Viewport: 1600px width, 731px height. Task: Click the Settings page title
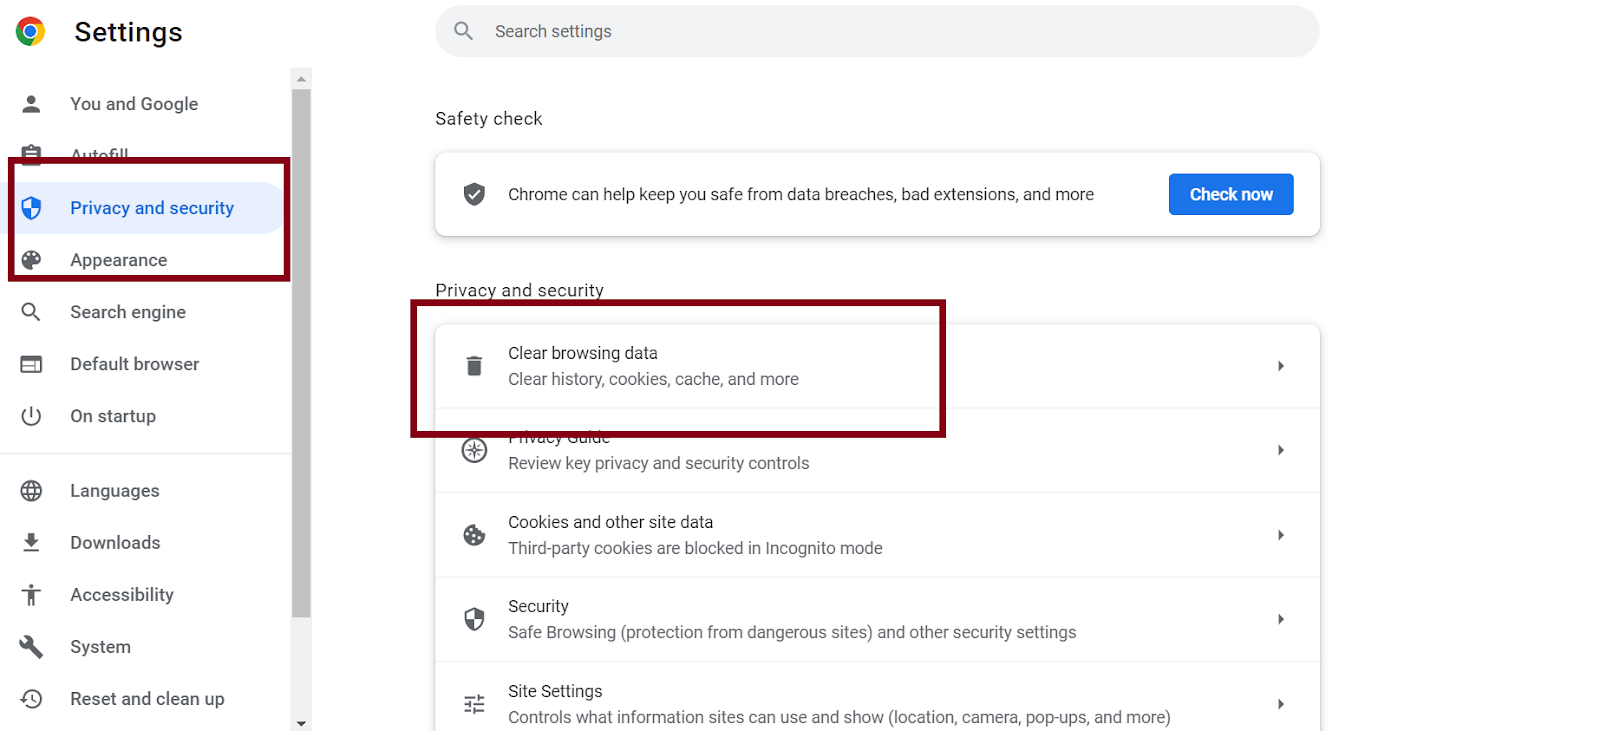[x=128, y=32]
